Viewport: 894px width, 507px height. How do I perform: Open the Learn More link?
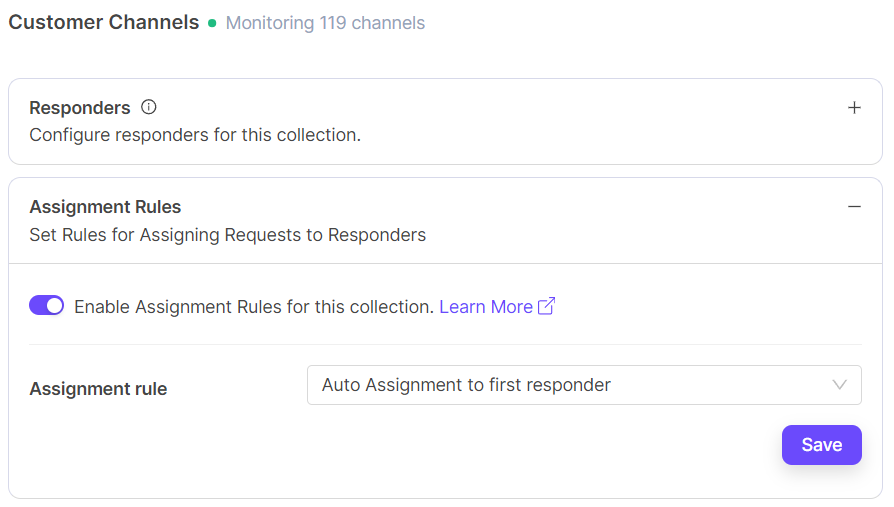point(486,307)
